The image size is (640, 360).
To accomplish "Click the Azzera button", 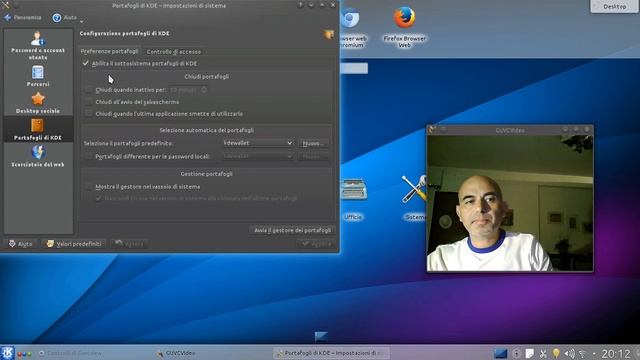I will [x=129, y=244].
